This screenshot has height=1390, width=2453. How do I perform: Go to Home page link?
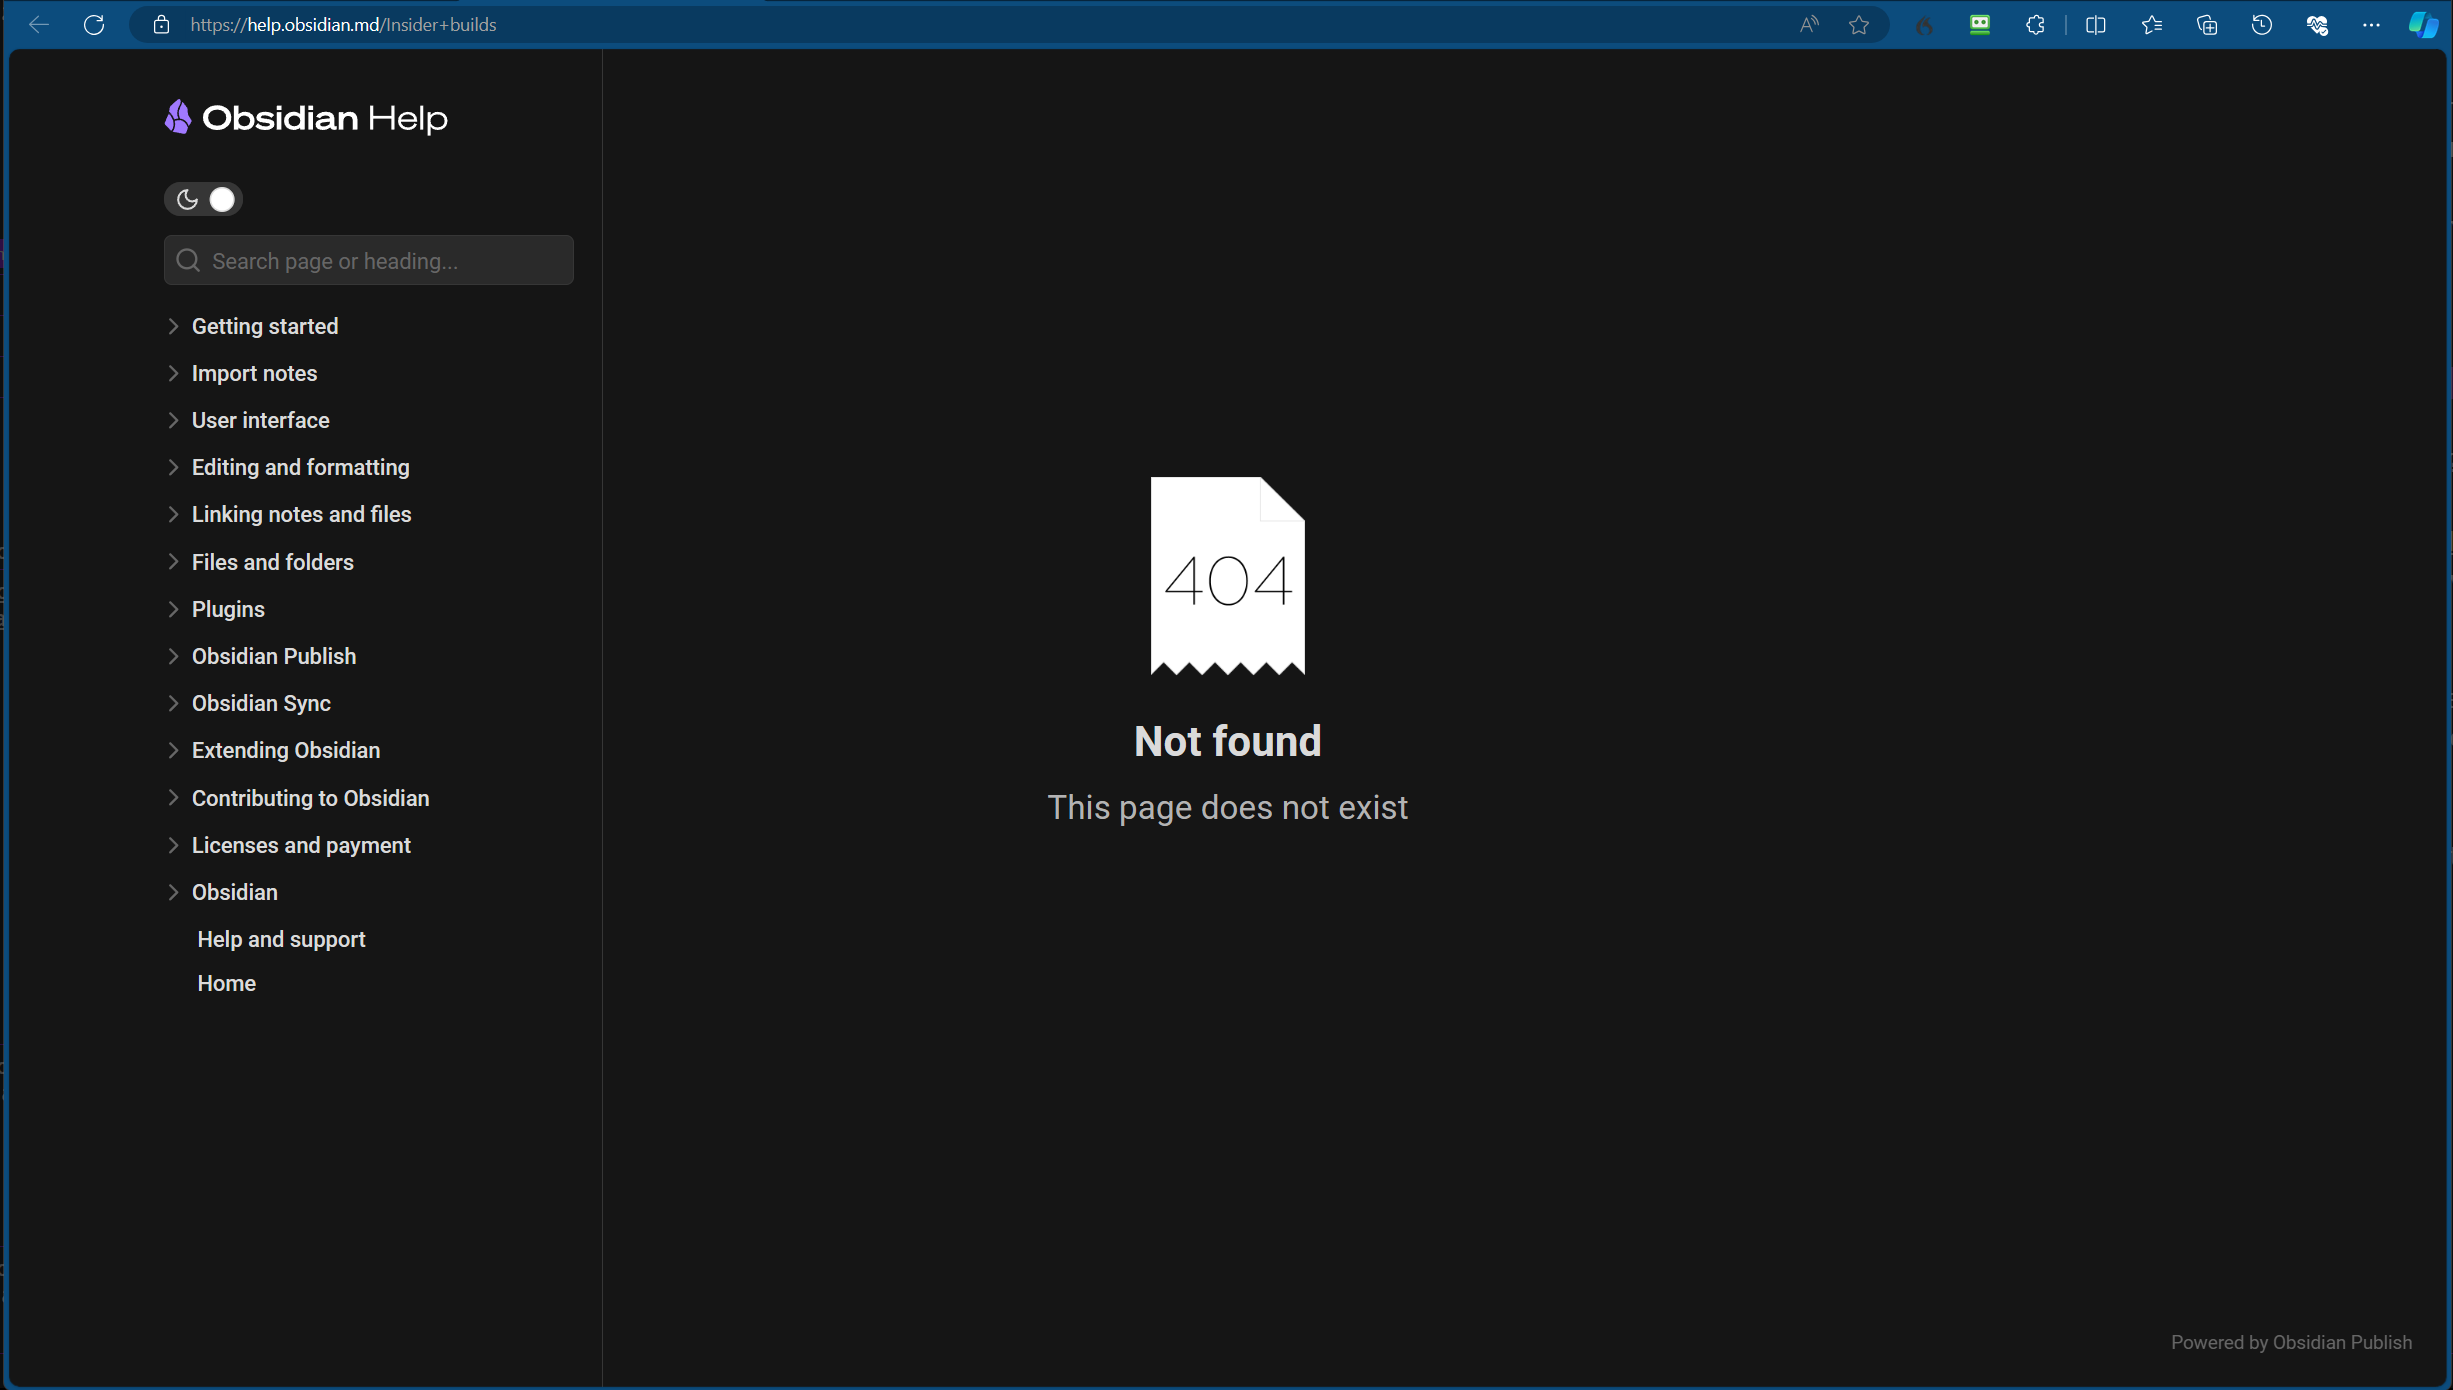click(226, 983)
